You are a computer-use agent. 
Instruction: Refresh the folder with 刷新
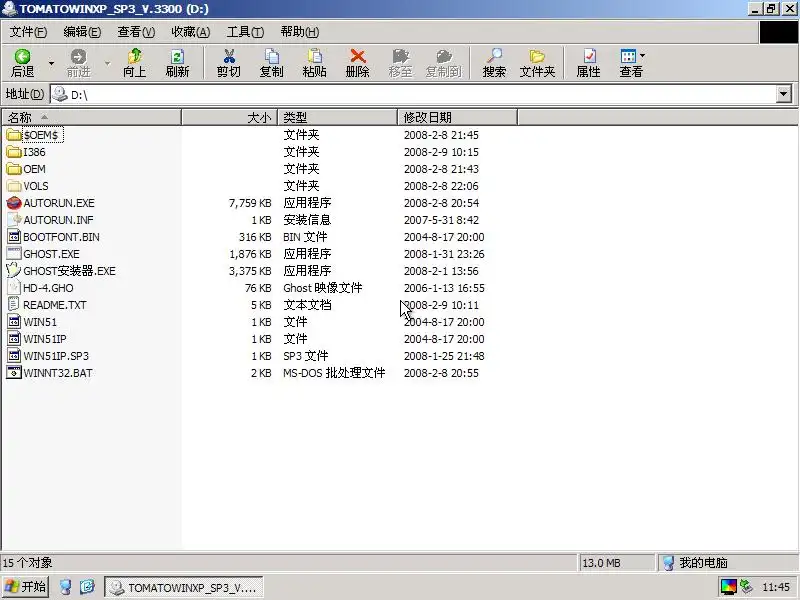(x=177, y=63)
